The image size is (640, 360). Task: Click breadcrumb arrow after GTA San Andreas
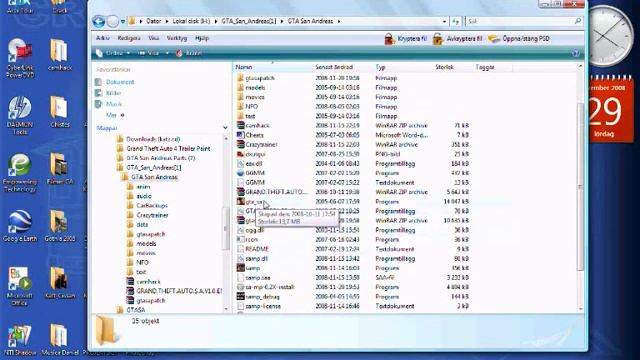click(x=339, y=21)
